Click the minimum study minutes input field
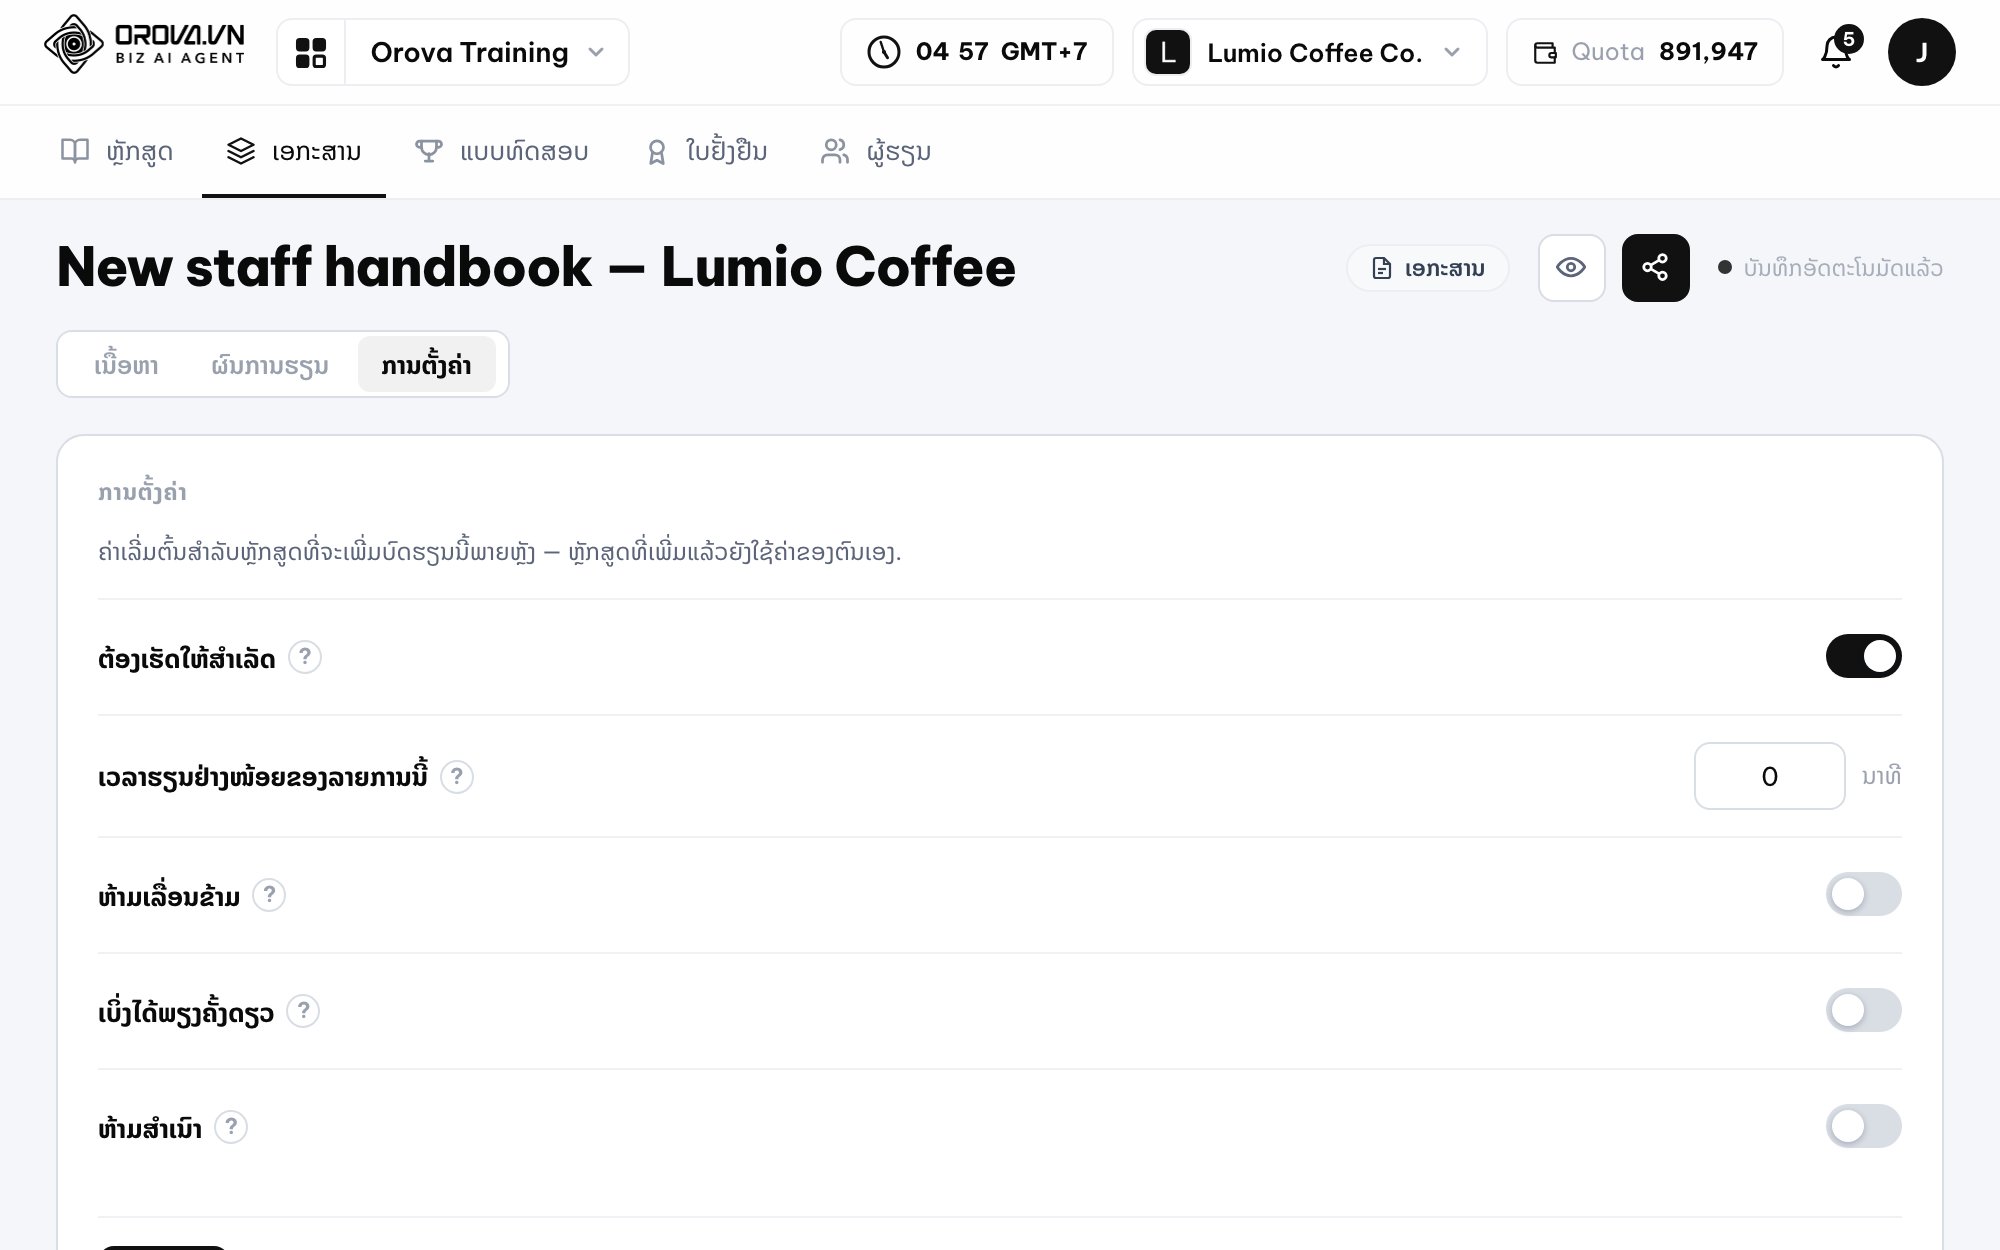The height and width of the screenshot is (1250, 2000). 1769,776
